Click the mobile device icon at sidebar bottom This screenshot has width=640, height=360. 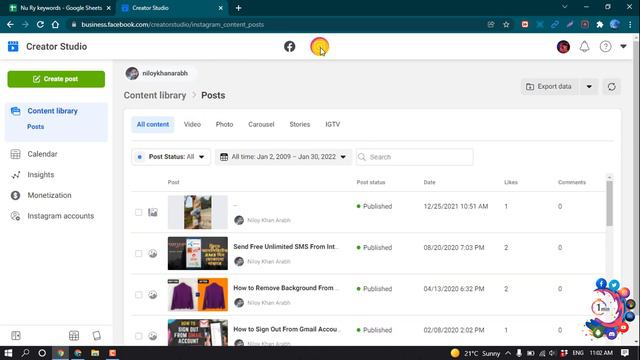97,336
